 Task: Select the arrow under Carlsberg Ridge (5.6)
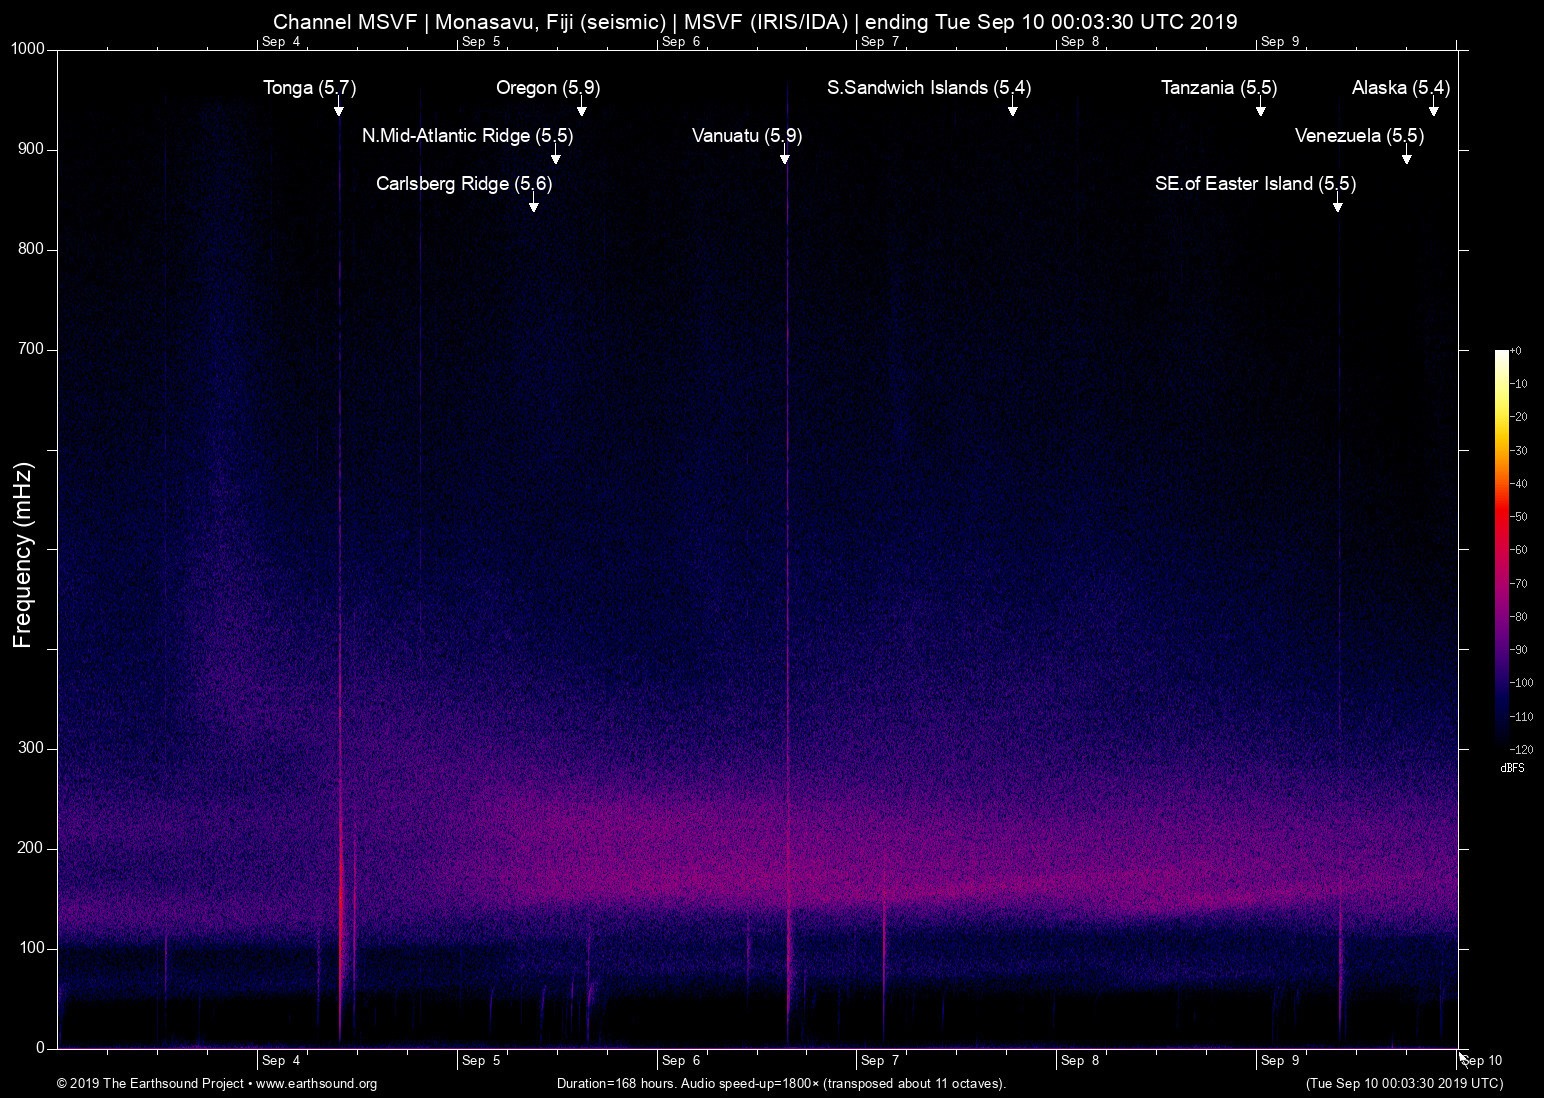point(534,203)
